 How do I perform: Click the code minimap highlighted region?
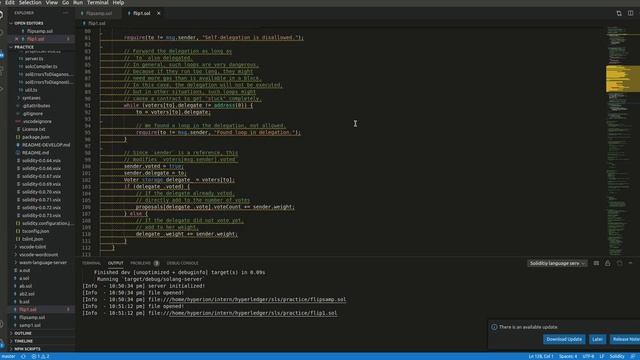623,79
